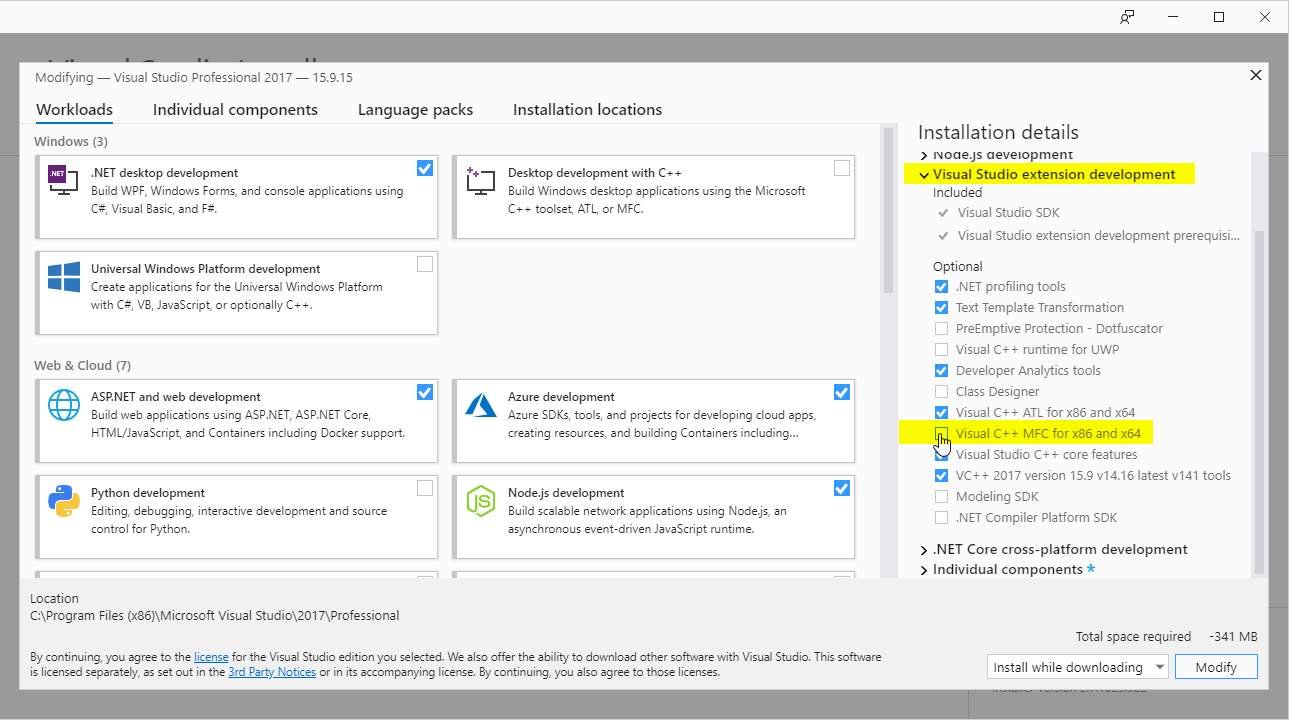Uncheck Text Template Transformation option

coord(941,308)
